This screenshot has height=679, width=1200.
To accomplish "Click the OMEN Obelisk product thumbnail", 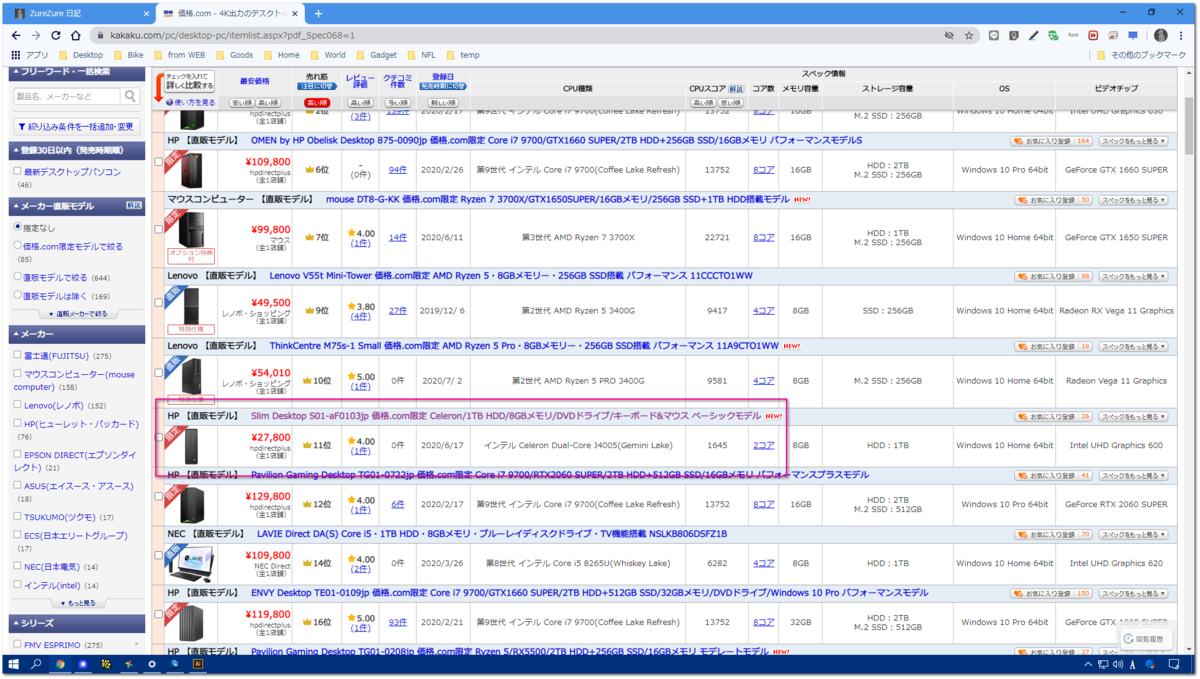I will point(190,170).
